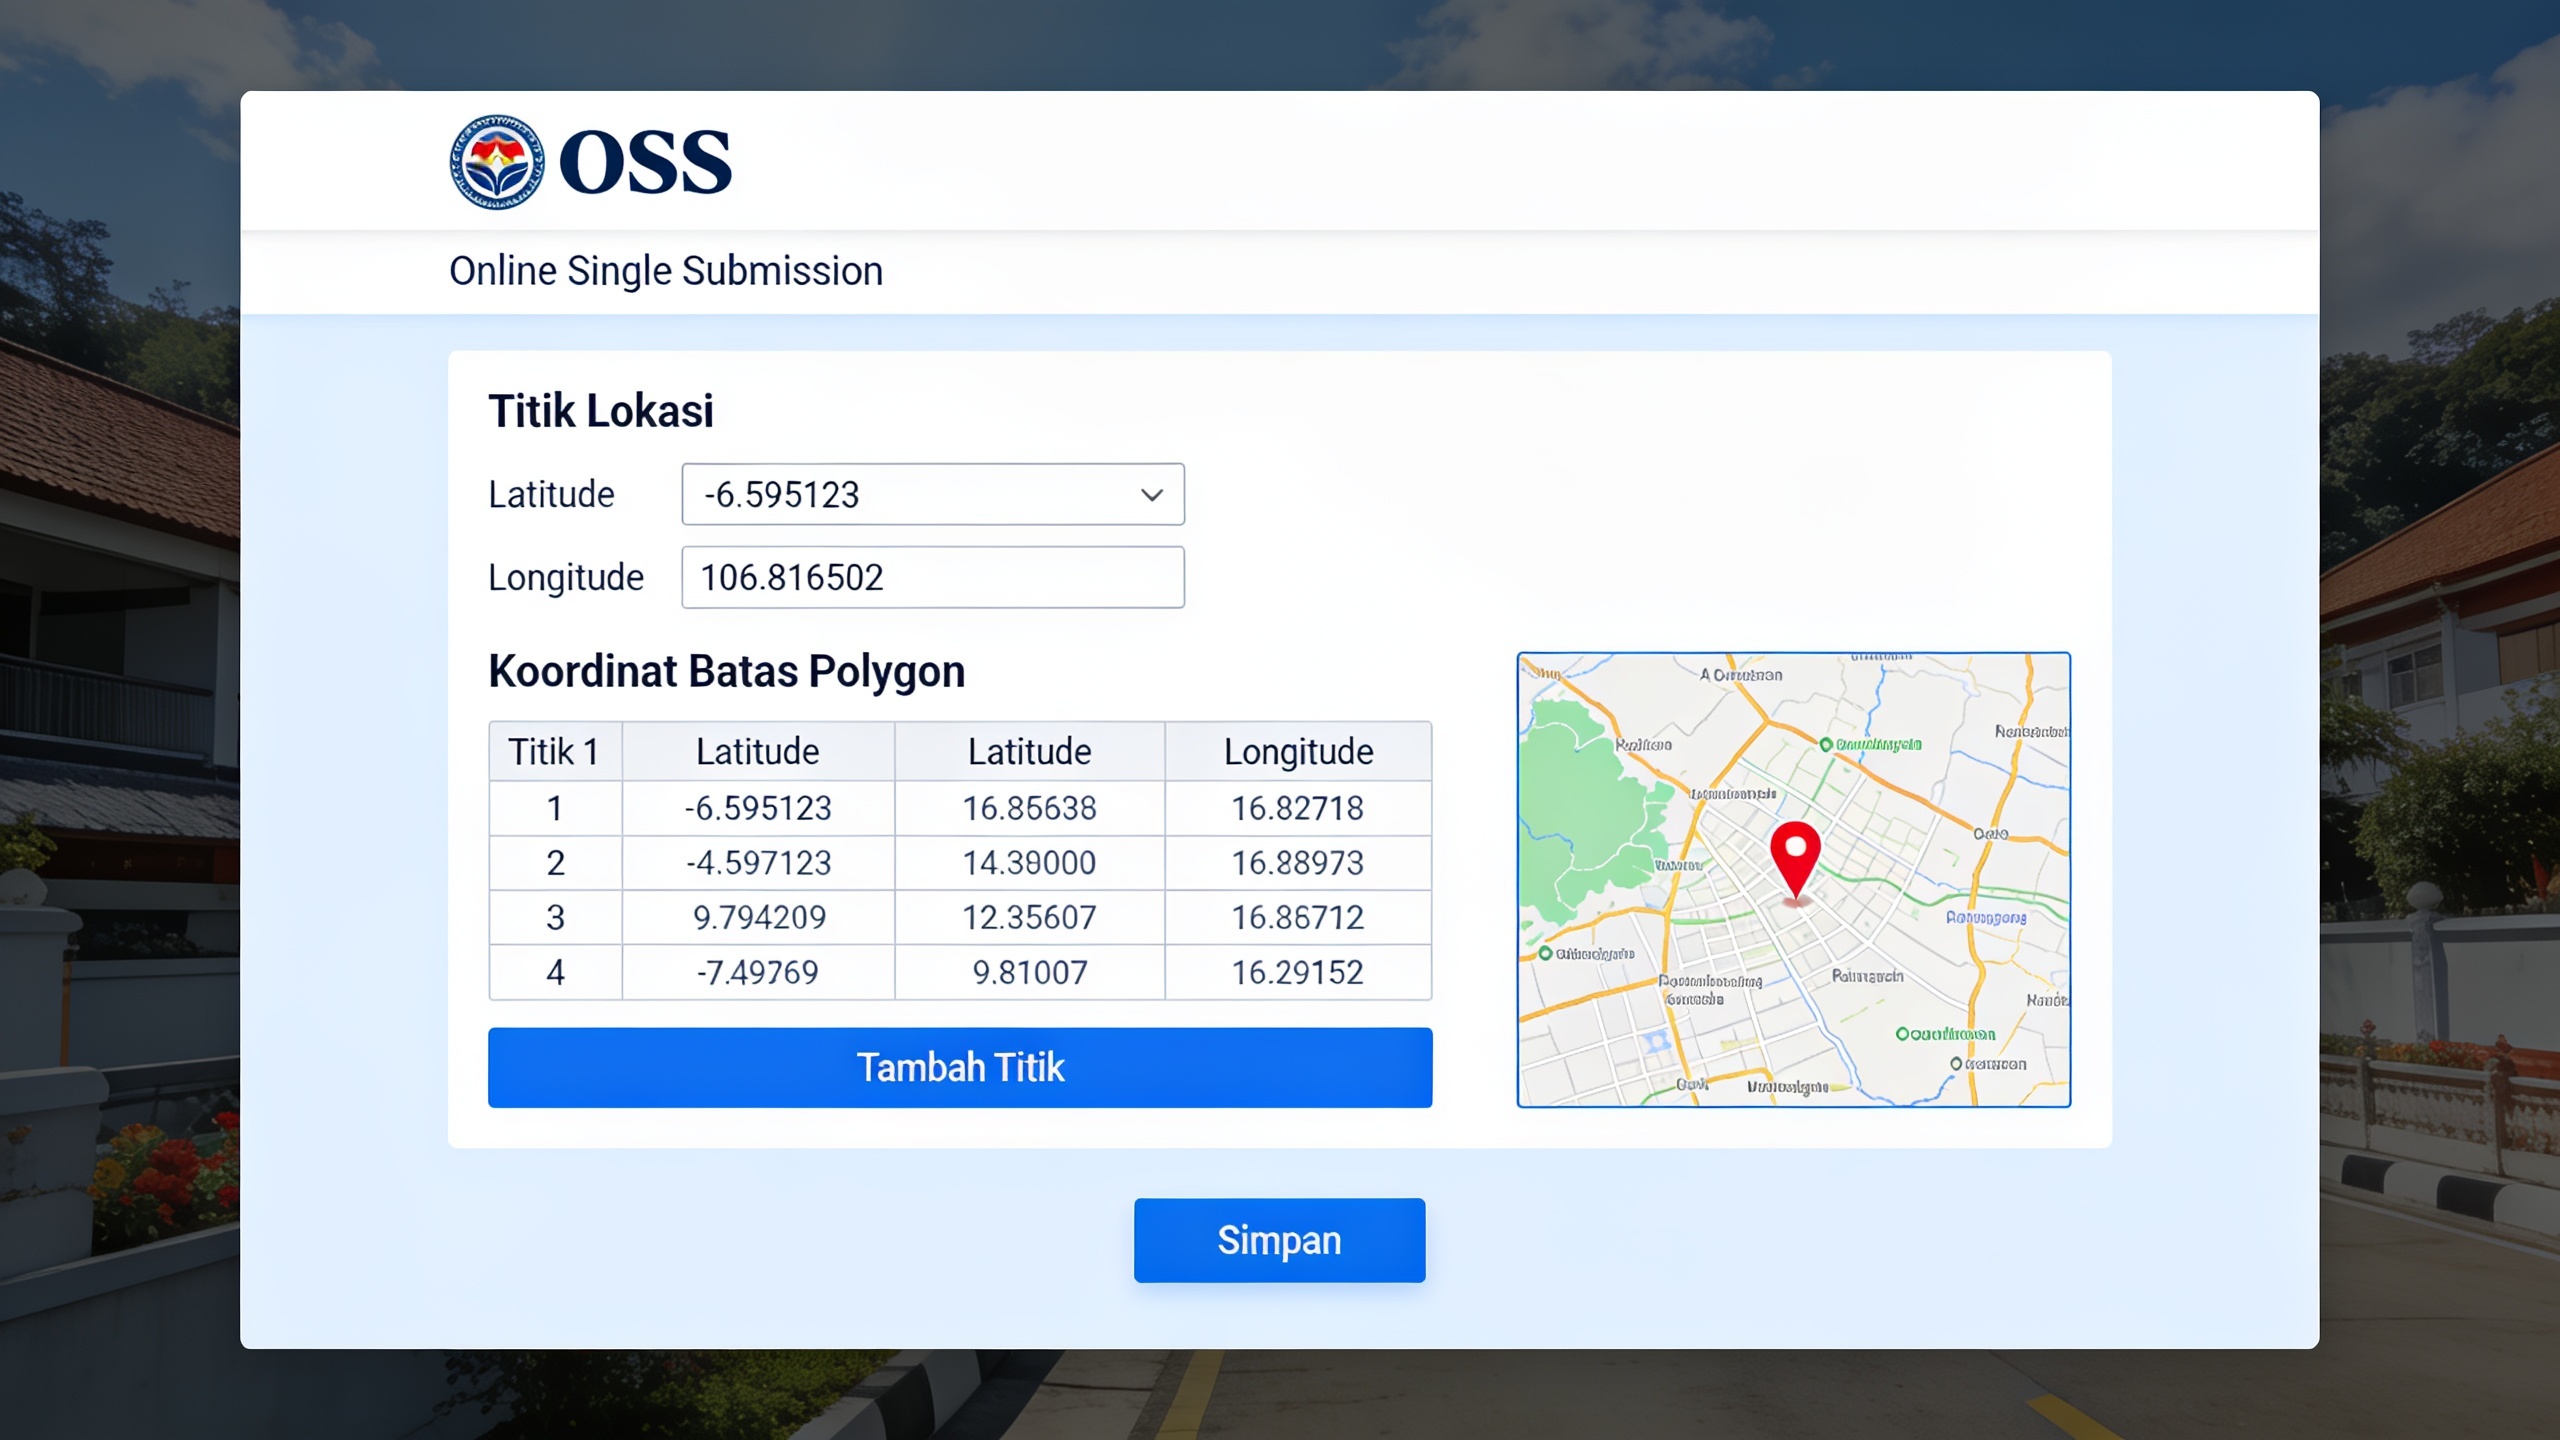This screenshot has width=2560, height=1440.
Task: Click cell 16.86712 in row 3
Action: pos(1298,917)
